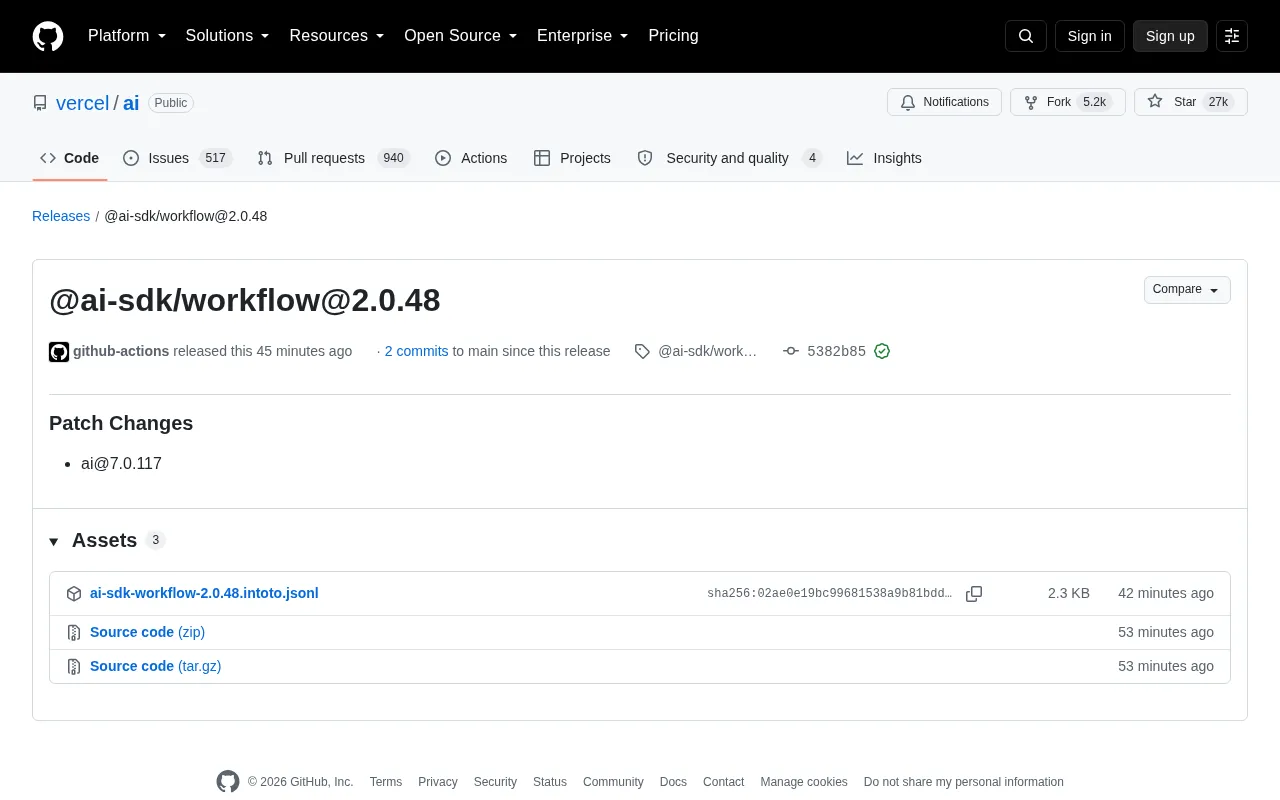1280x800 pixels.
Task: Click the footer GitHub logo
Action: pos(228,782)
